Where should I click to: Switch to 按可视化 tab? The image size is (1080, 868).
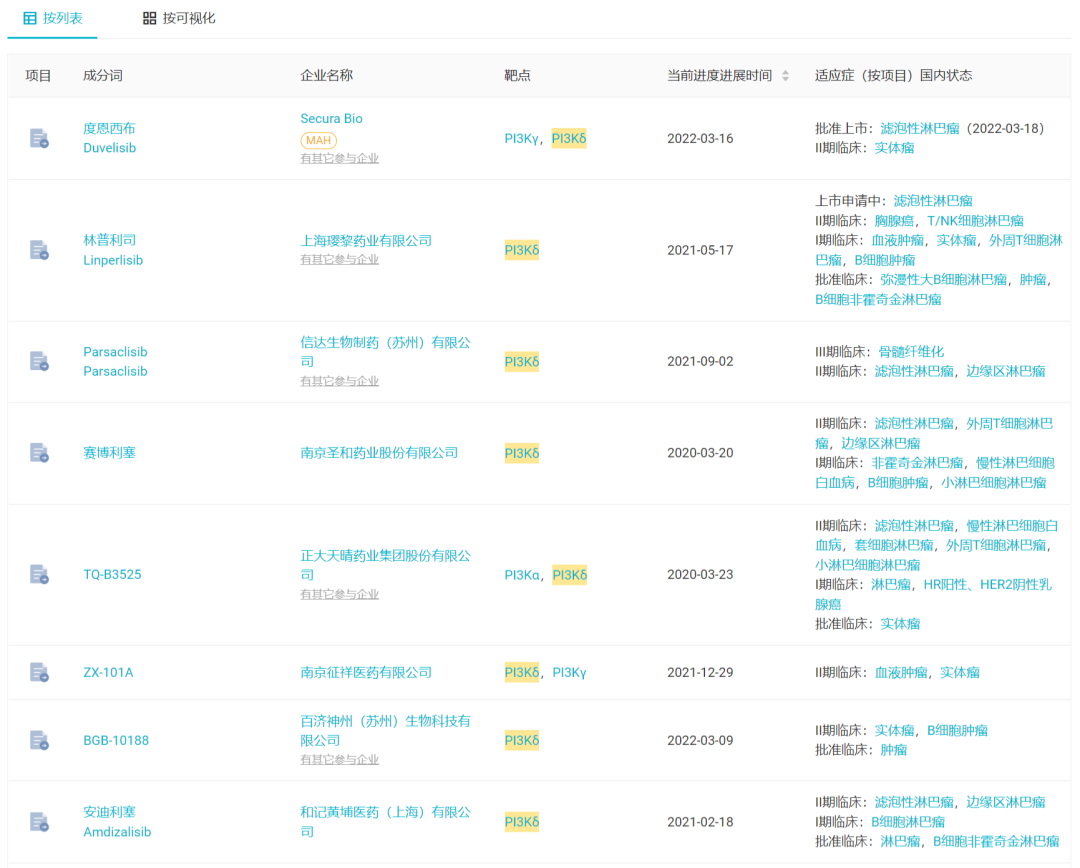[179, 18]
